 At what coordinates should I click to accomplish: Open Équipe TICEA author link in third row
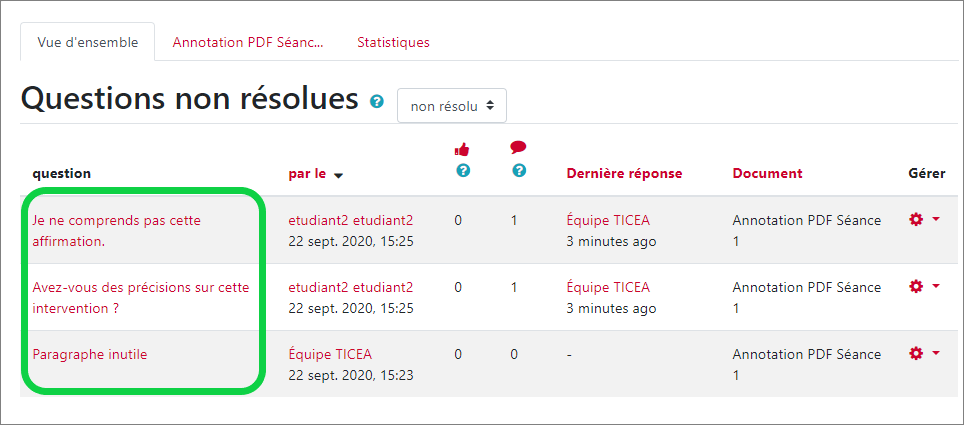point(331,354)
